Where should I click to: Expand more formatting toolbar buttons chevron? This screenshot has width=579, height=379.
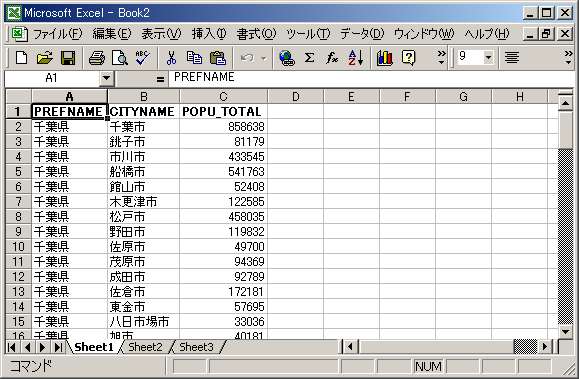[x=568, y=58]
